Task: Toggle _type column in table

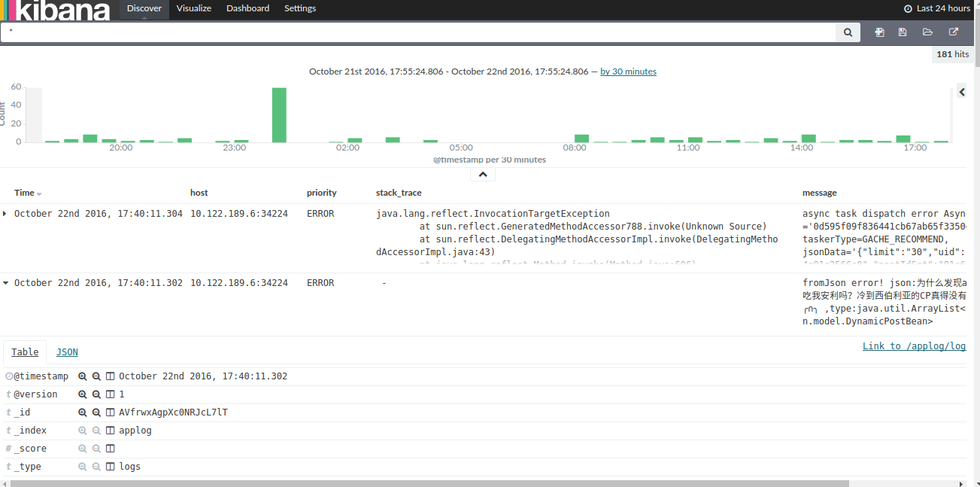Action: [x=111, y=467]
